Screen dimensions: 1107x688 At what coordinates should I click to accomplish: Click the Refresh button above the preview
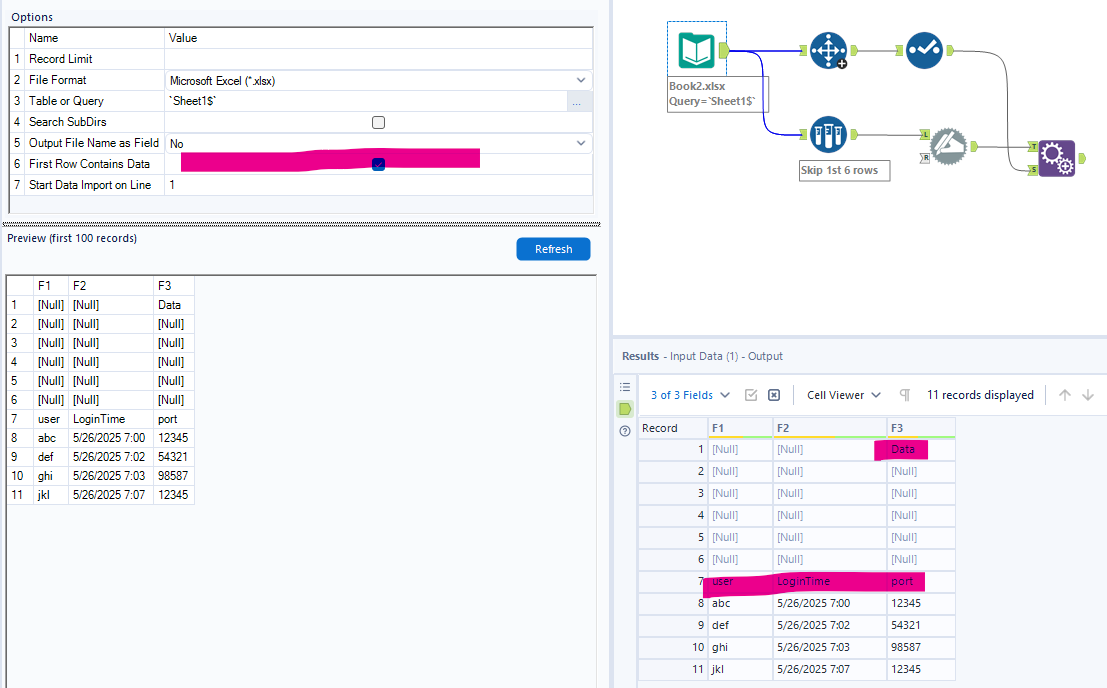pos(553,248)
